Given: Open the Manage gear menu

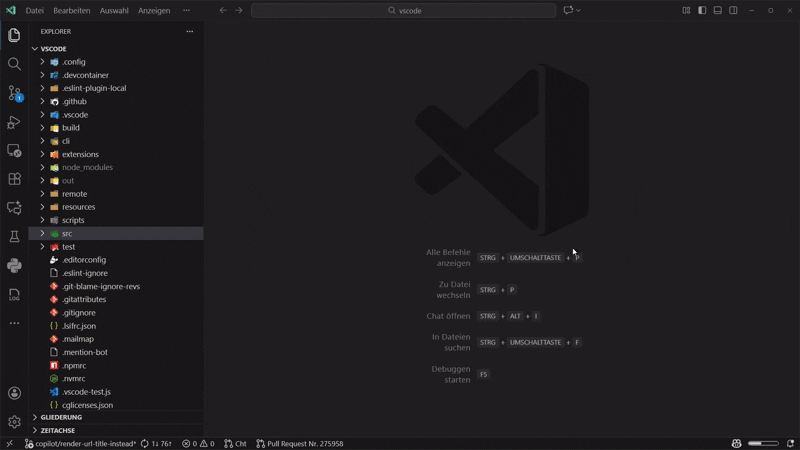Looking at the screenshot, I should click(x=14, y=422).
